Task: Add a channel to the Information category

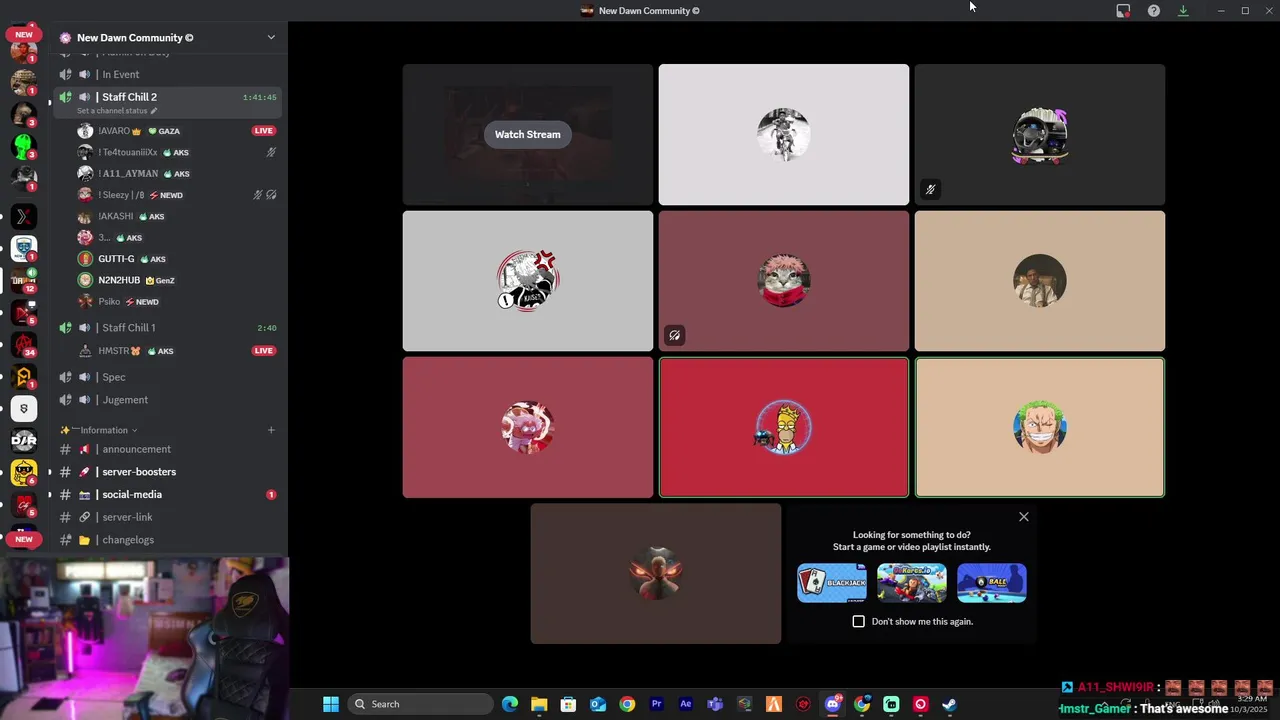Action: click(271, 430)
